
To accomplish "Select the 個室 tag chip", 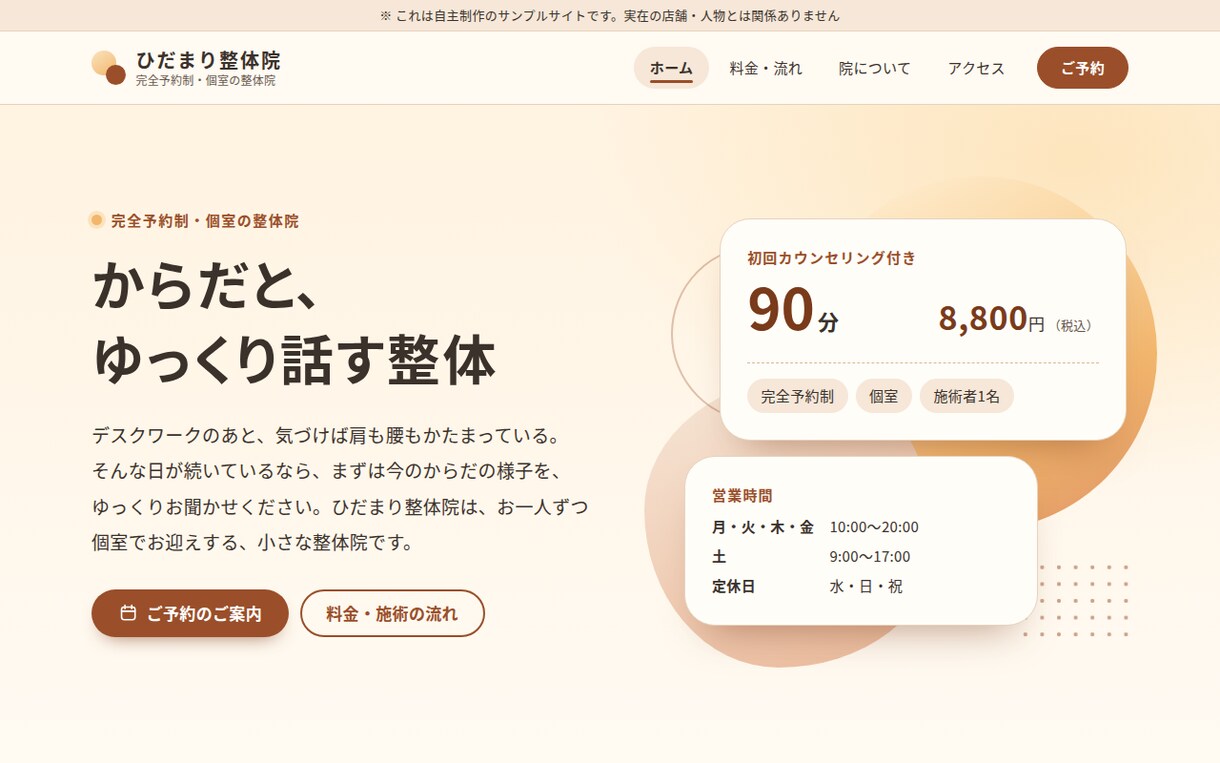I will pyautogui.click(x=883, y=396).
